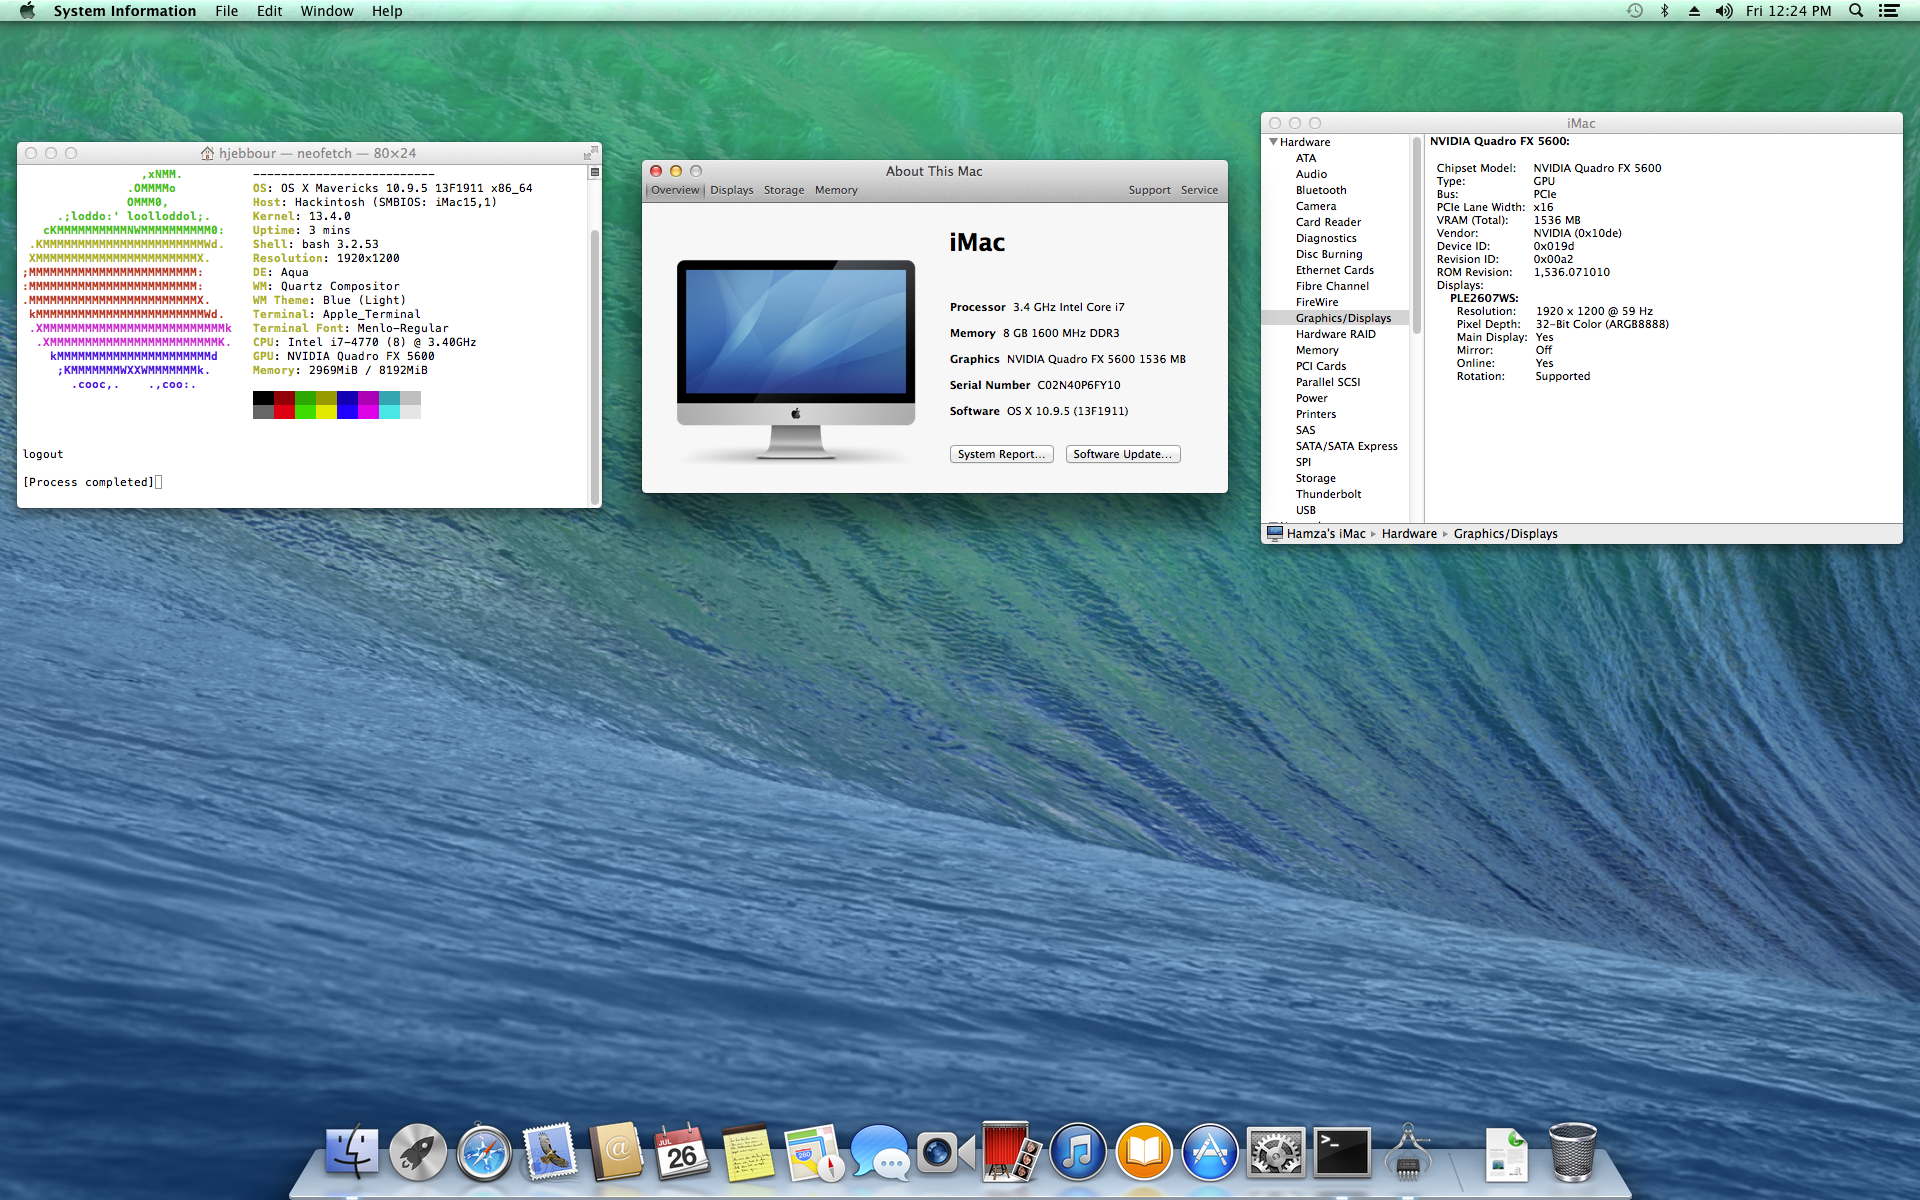
Task: Click the System Report button
Action: (x=1001, y=454)
